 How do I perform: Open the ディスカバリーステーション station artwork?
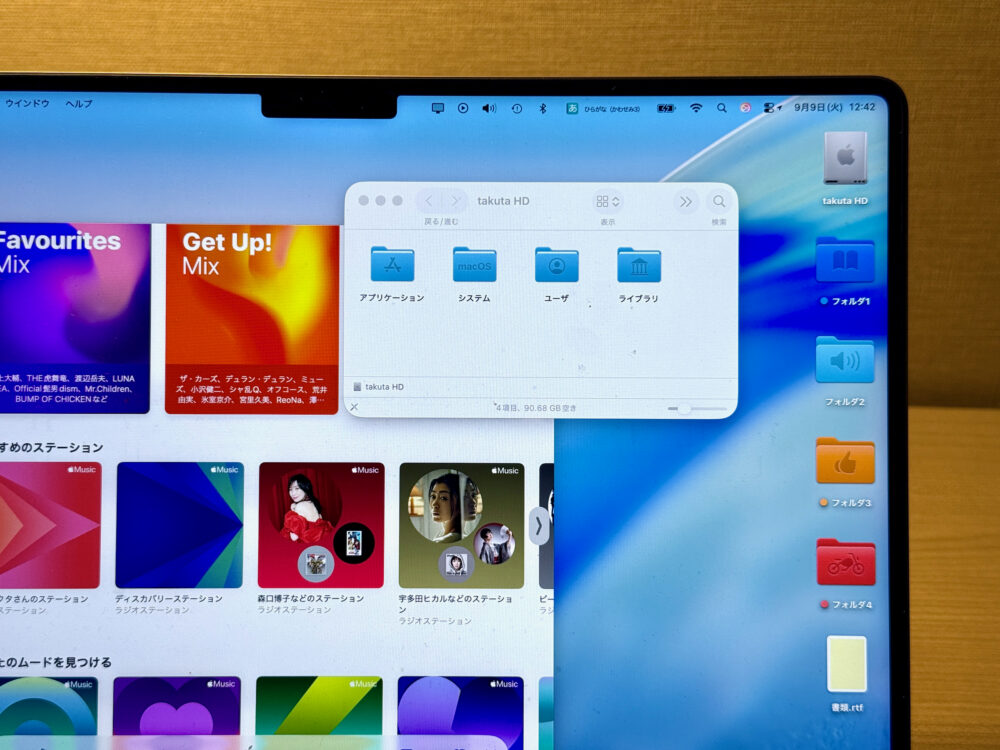coord(179,525)
